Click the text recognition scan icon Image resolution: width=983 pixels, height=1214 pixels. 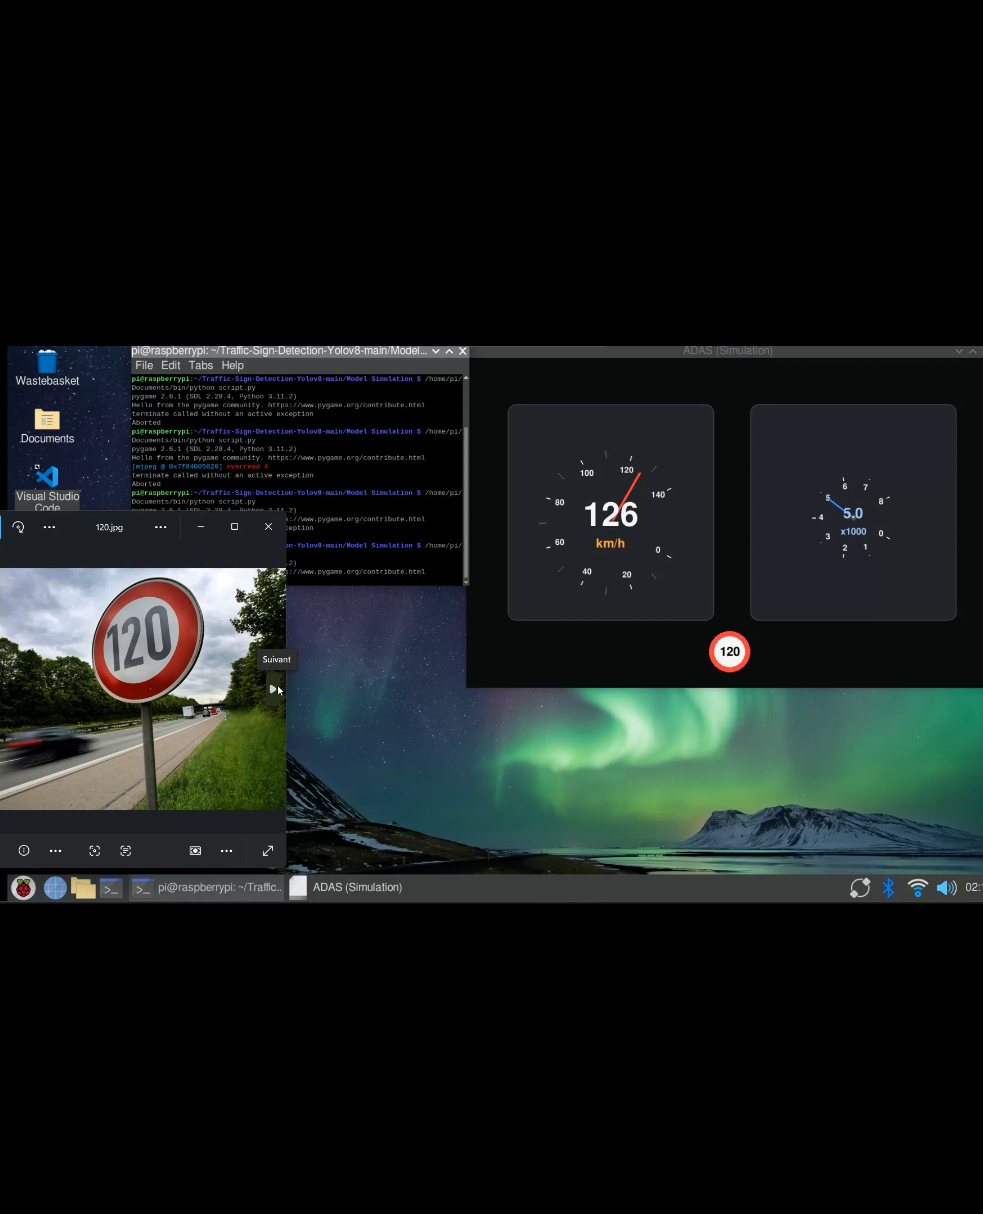(125, 851)
